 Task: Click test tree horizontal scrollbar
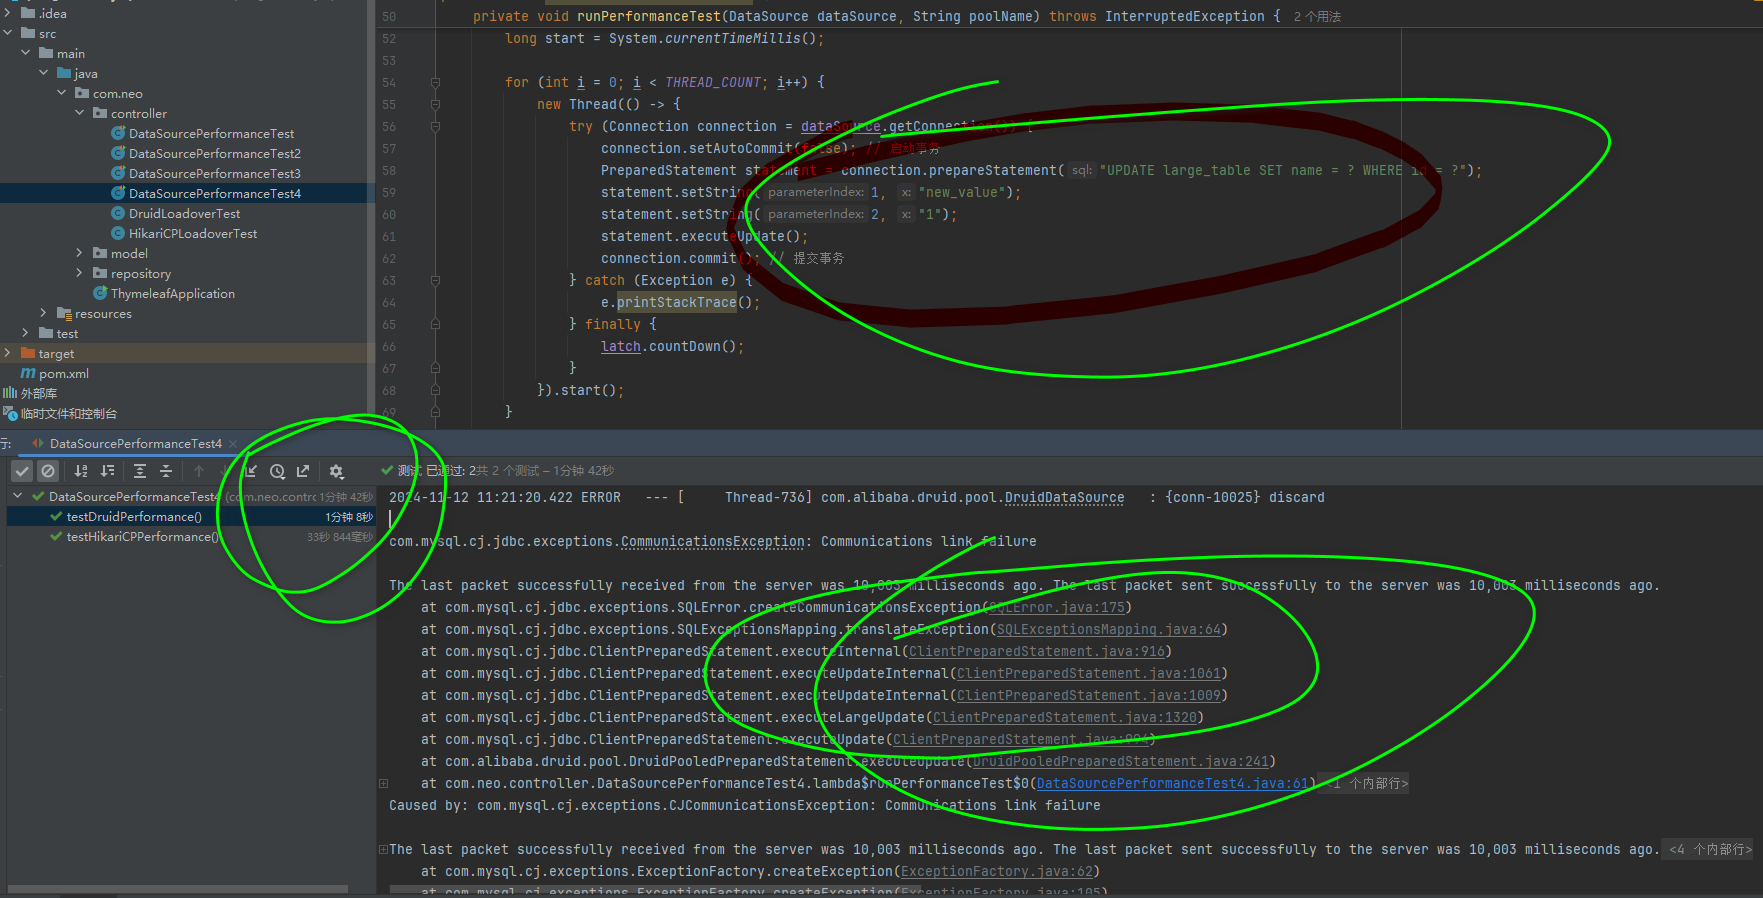(178, 888)
